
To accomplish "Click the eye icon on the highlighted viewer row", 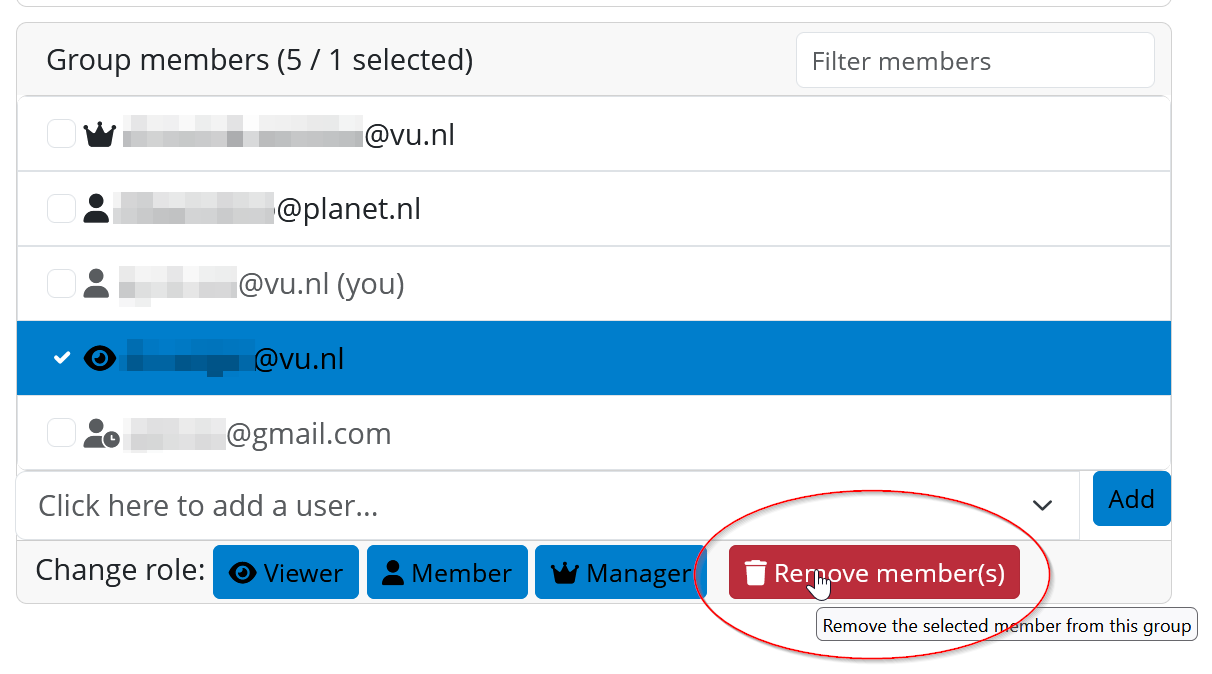I will (x=99, y=358).
